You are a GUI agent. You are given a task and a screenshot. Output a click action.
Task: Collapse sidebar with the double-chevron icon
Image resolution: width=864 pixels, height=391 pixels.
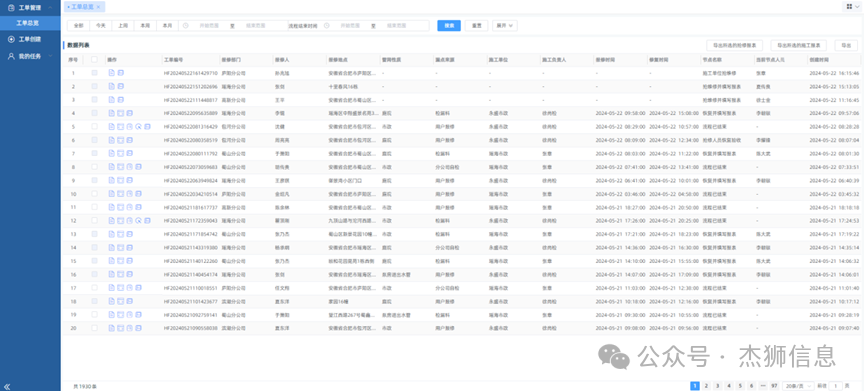[7, 386]
